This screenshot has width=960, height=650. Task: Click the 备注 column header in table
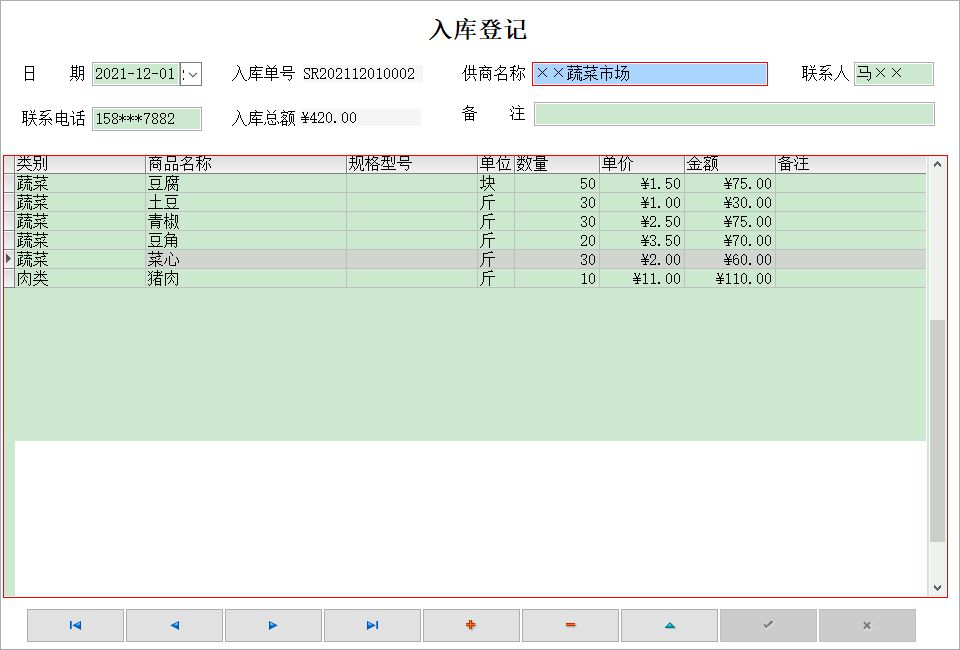tap(850, 164)
